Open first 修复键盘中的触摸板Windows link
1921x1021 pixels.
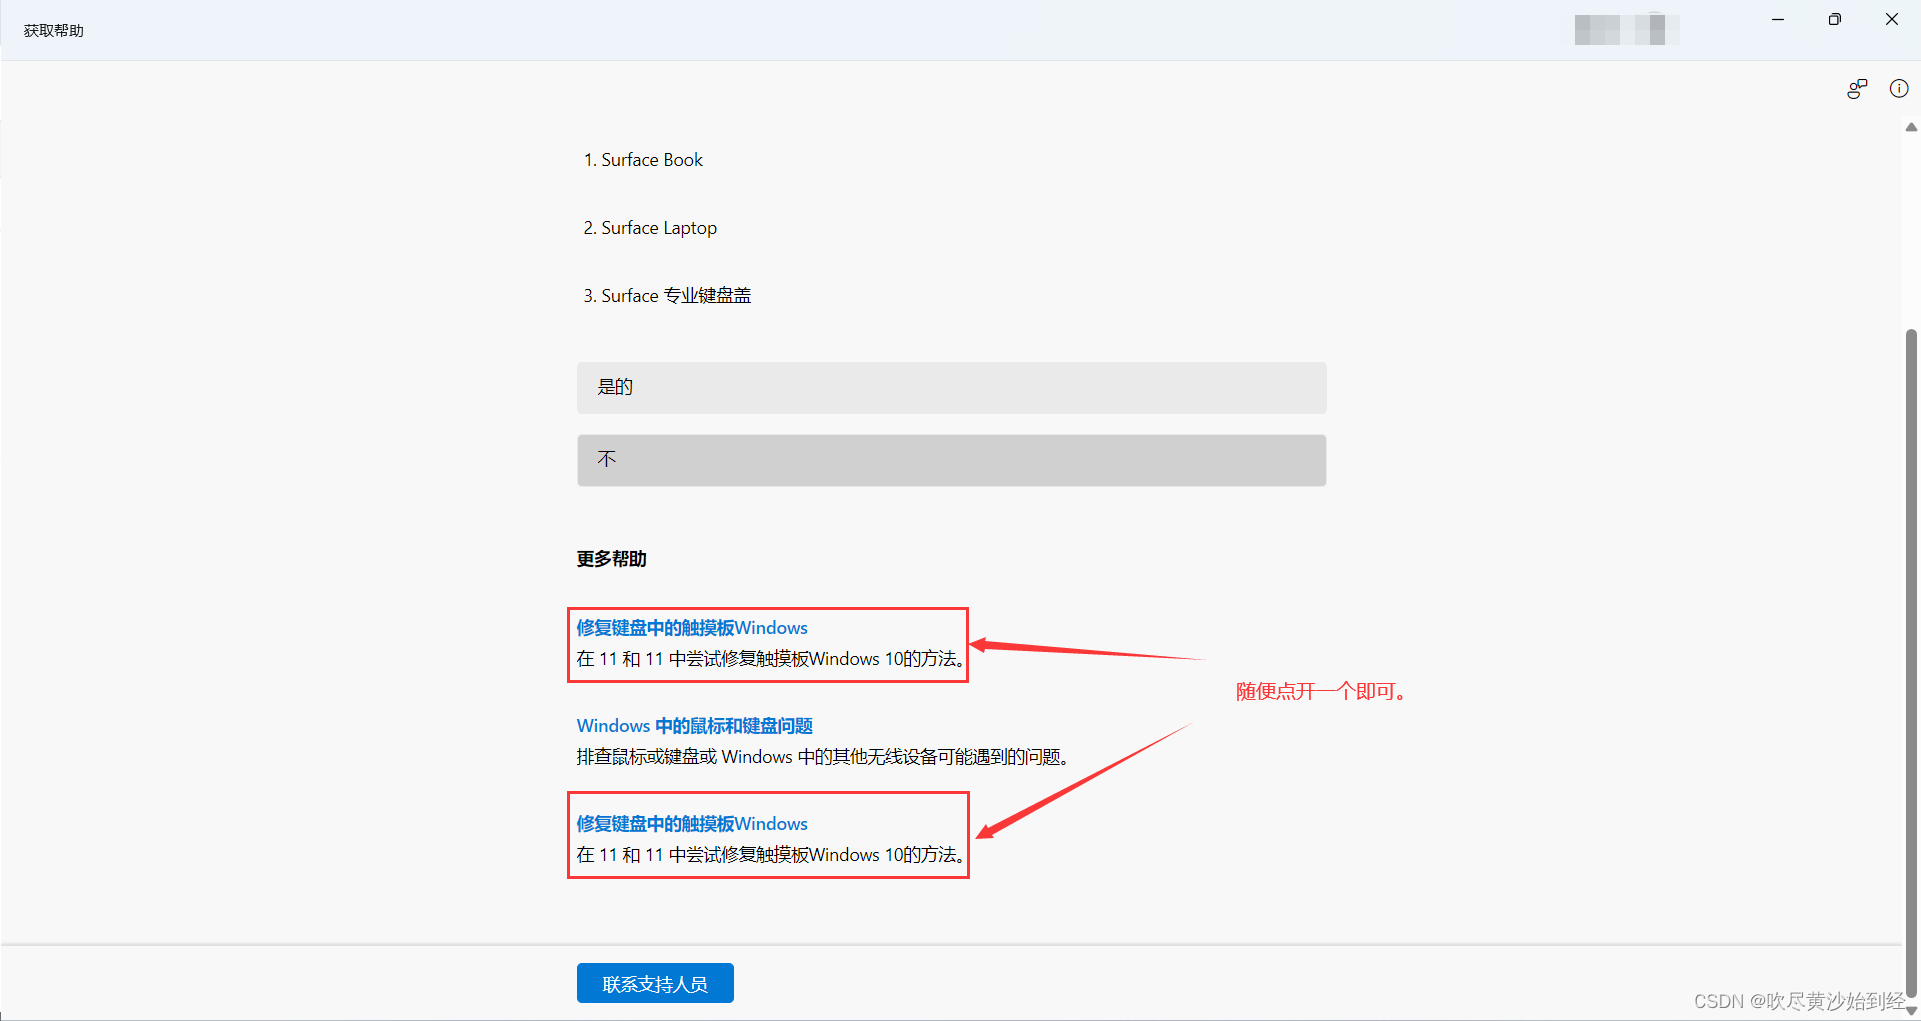tap(692, 628)
